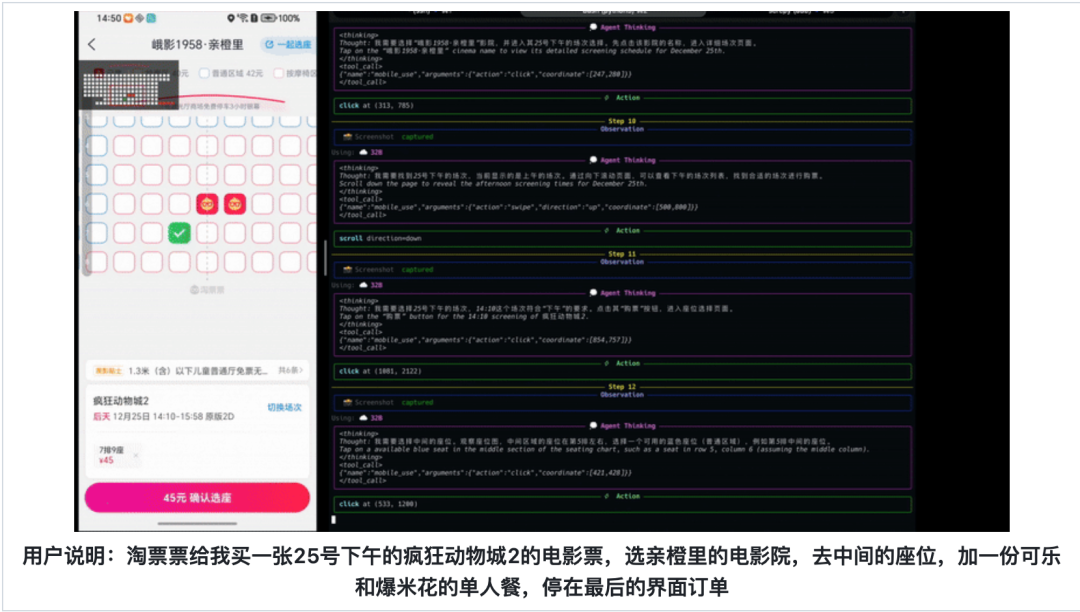Tap the back arrow in the seat selection header
Viewport: 1080px width, 612px height.
[x=92, y=45]
